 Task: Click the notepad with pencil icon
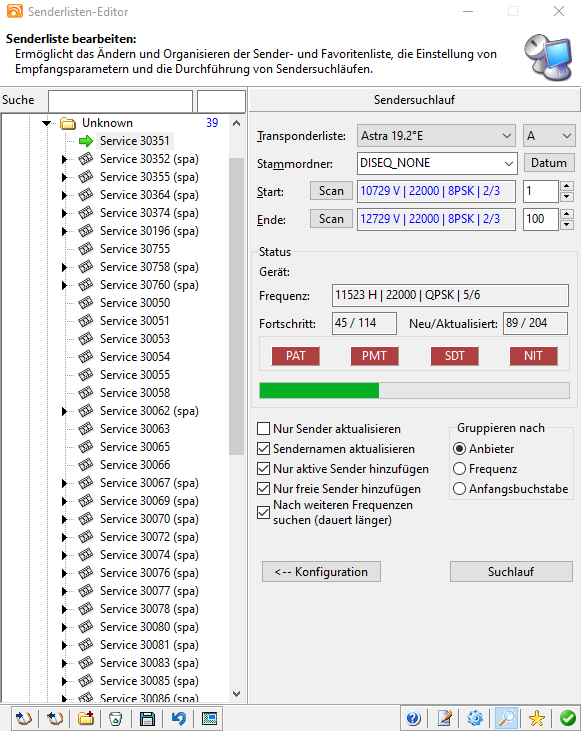444,718
